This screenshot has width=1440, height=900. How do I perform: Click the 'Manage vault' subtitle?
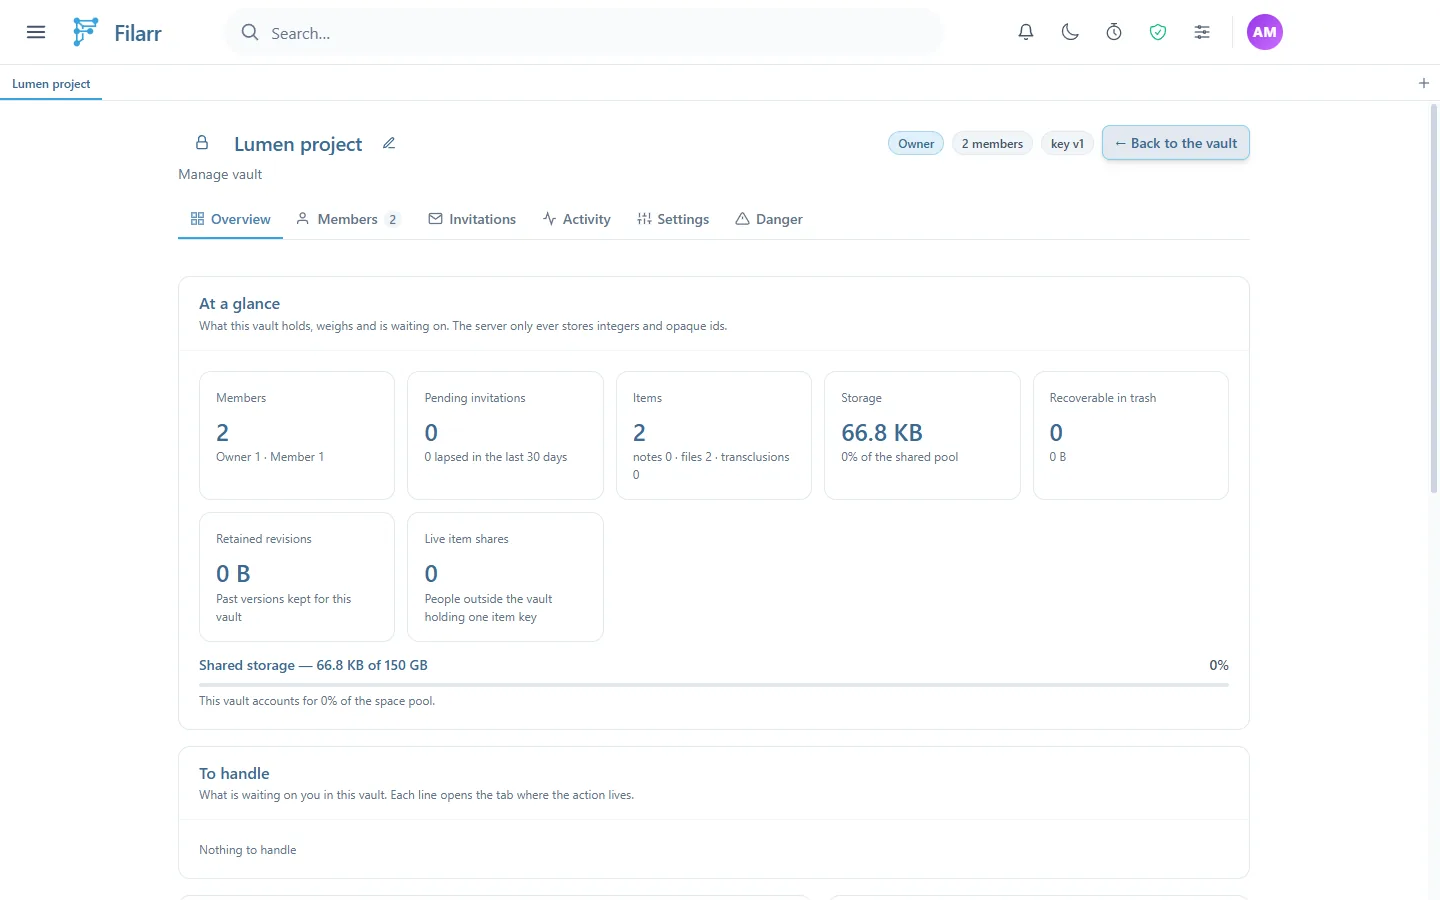tap(220, 174)
